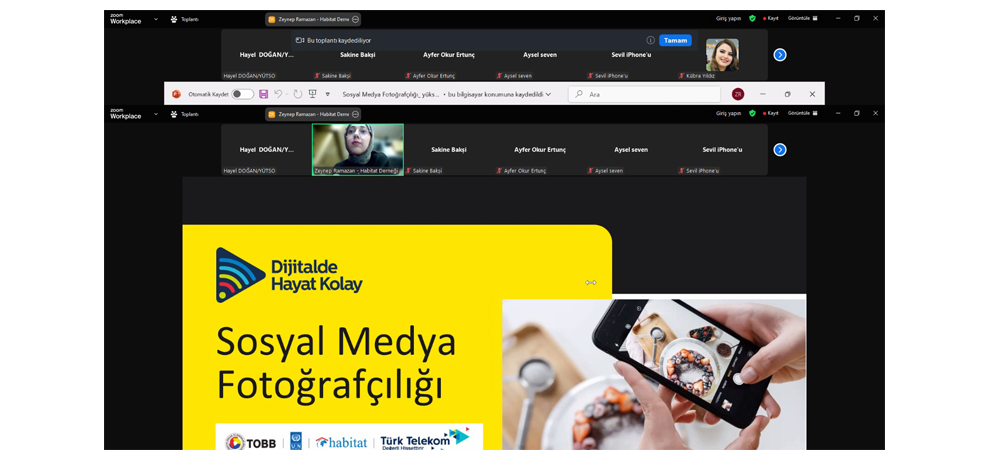
Task: Click habitat logo on slide
Action: [341, 442]
